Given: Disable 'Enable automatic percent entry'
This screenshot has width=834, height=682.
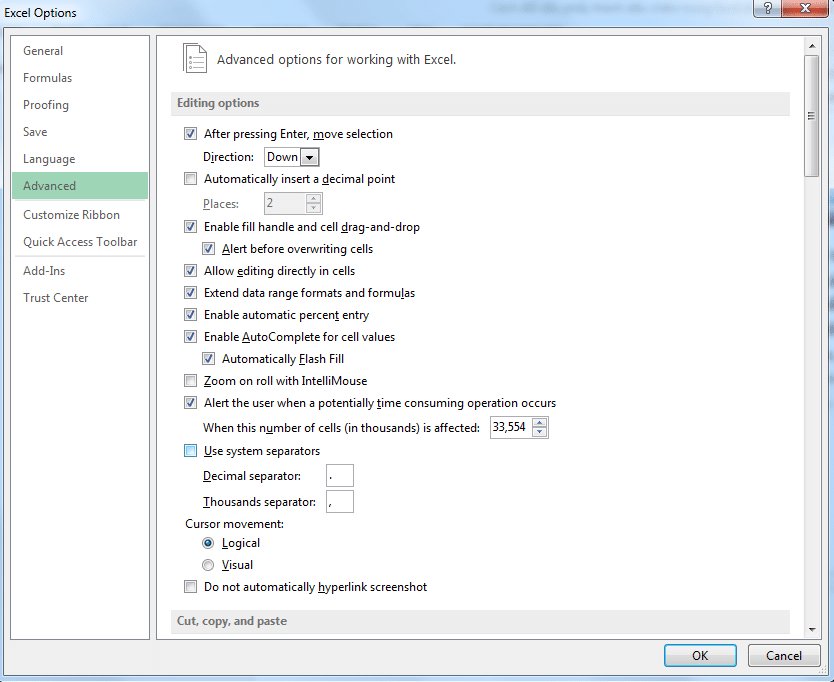Looking at the screenshot, I should coord(190,315).
